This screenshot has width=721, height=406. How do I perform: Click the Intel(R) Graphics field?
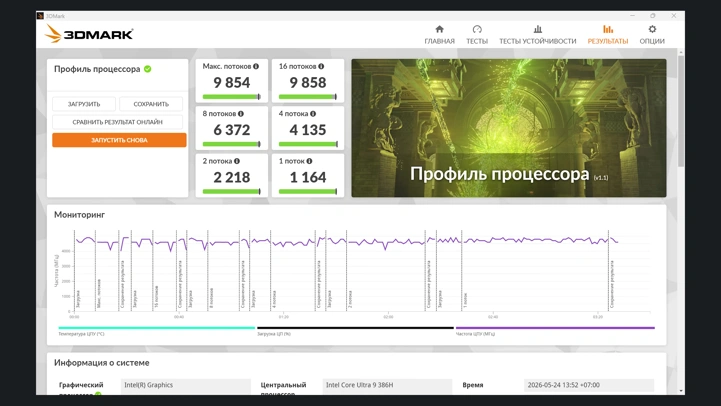(186, 385)
